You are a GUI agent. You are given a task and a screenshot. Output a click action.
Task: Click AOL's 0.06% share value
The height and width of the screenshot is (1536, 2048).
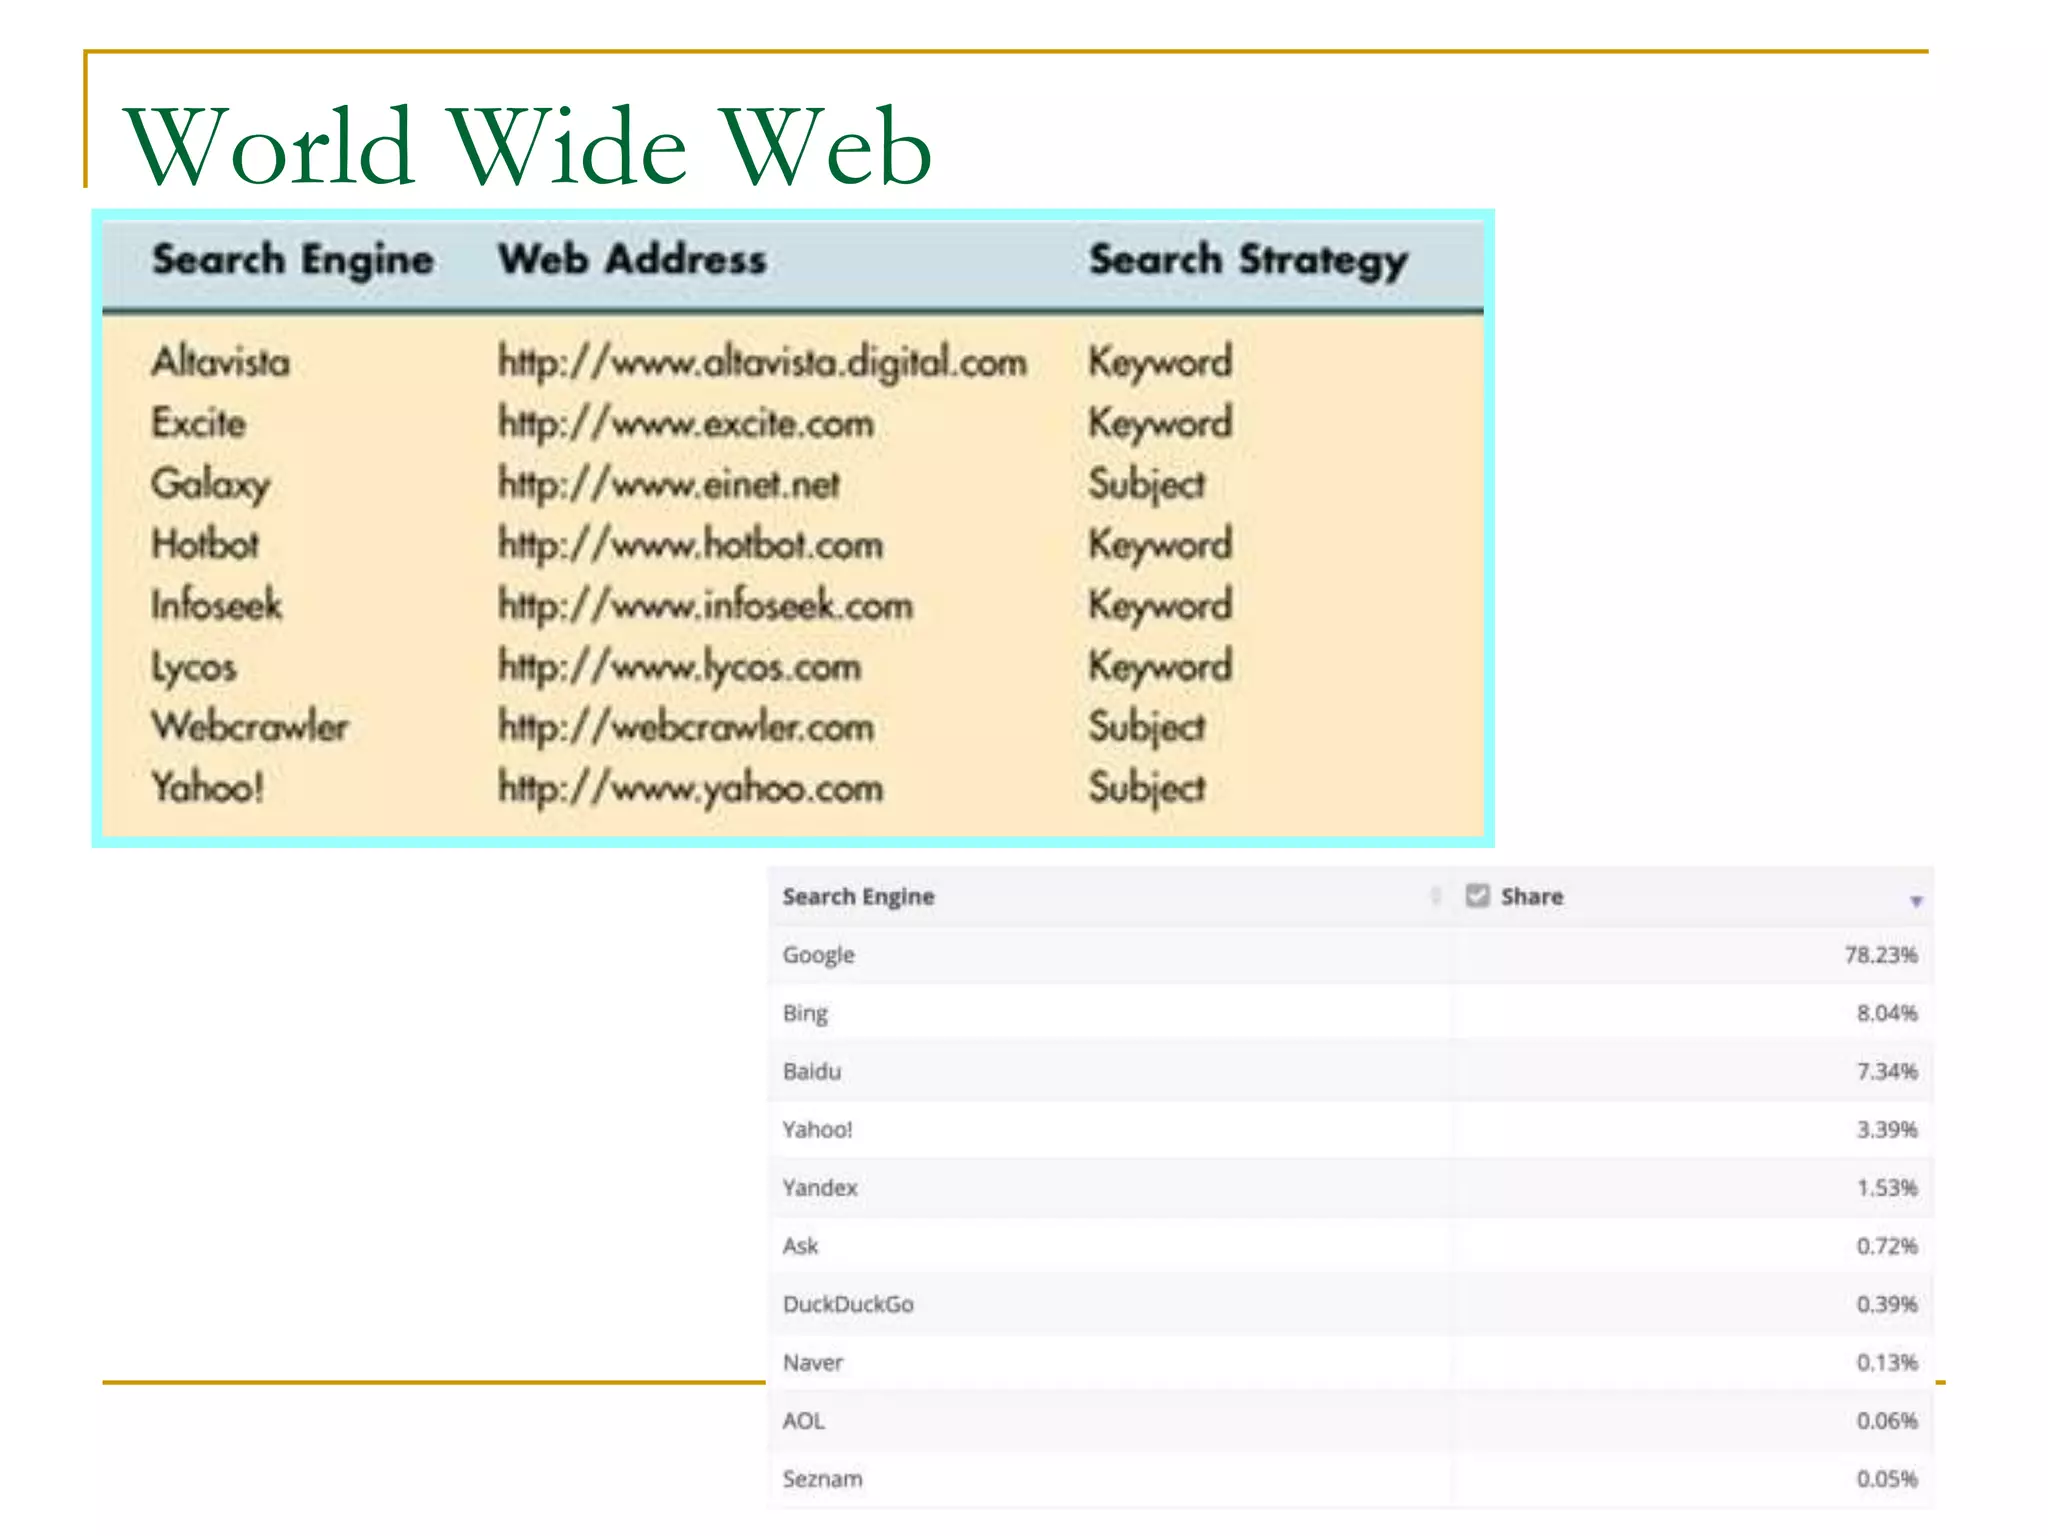pyautogui.click(x=1887, y=1420)
